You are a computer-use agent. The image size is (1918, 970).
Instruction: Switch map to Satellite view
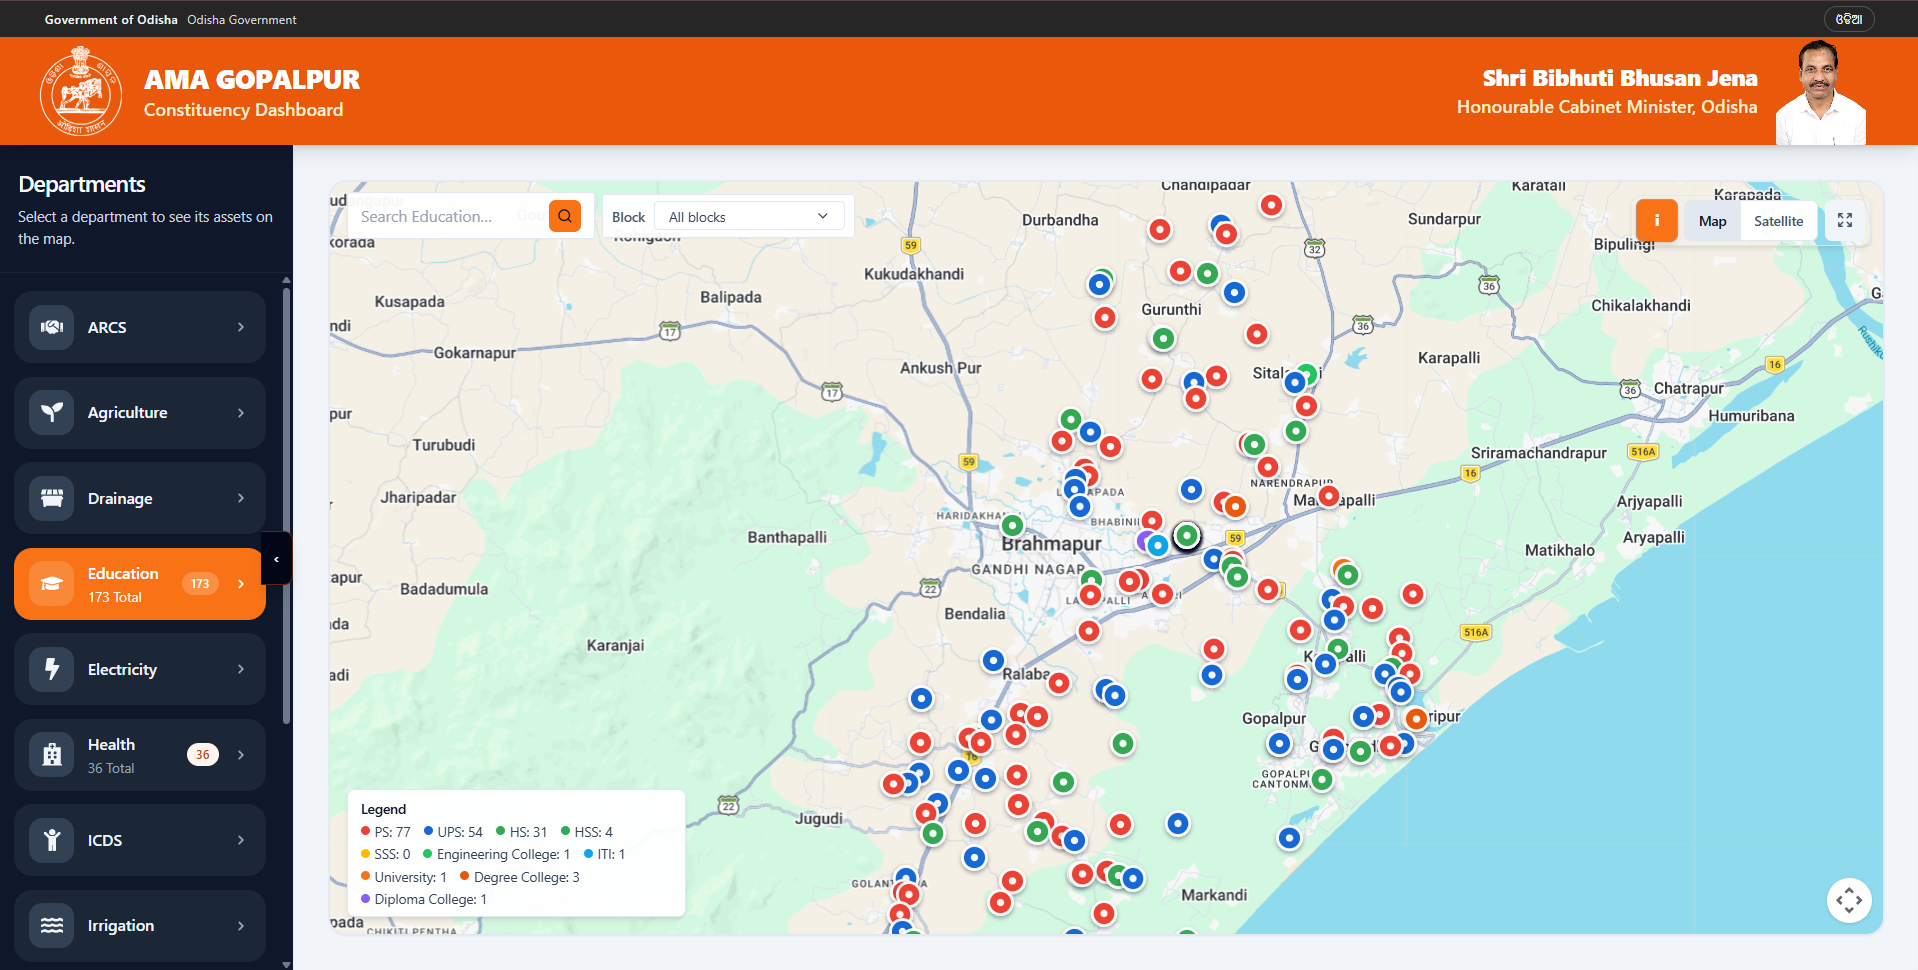click(x=1778, y=221)
